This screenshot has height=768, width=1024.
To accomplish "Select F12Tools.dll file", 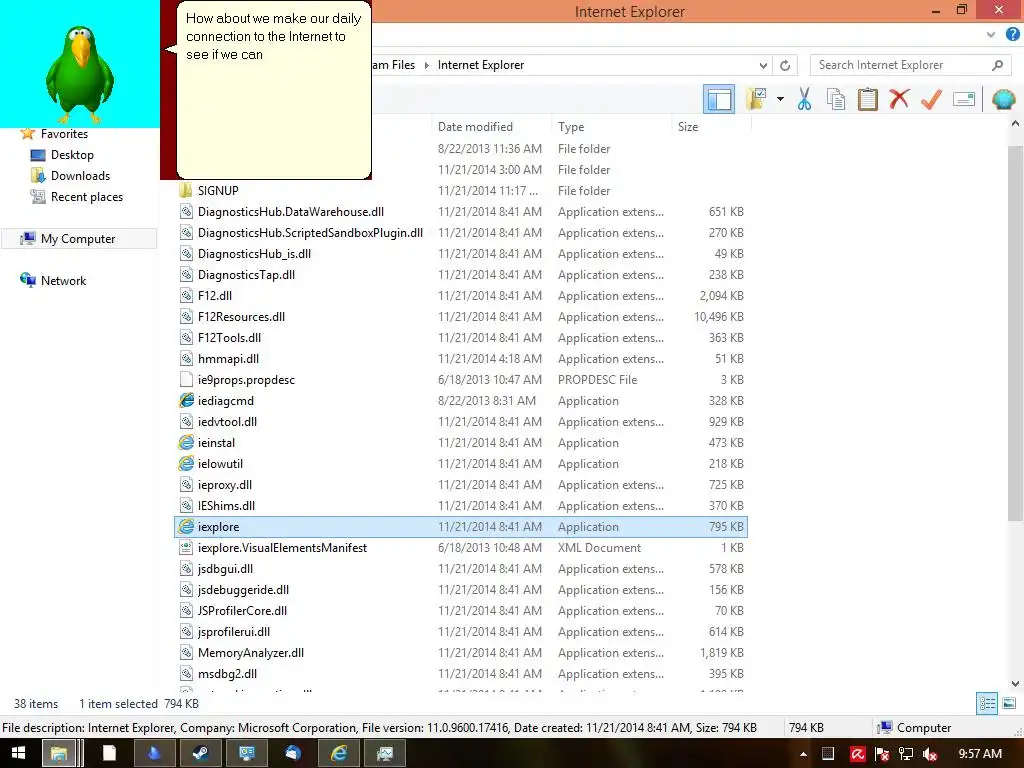I will (461, 338).
